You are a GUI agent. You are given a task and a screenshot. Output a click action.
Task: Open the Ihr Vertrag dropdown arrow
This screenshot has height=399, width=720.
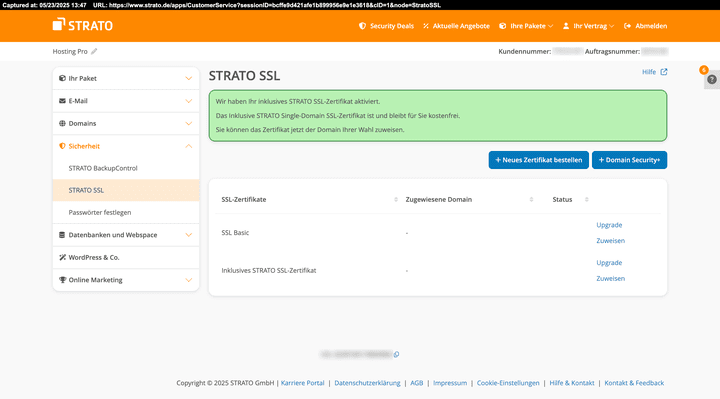[611, 26]
